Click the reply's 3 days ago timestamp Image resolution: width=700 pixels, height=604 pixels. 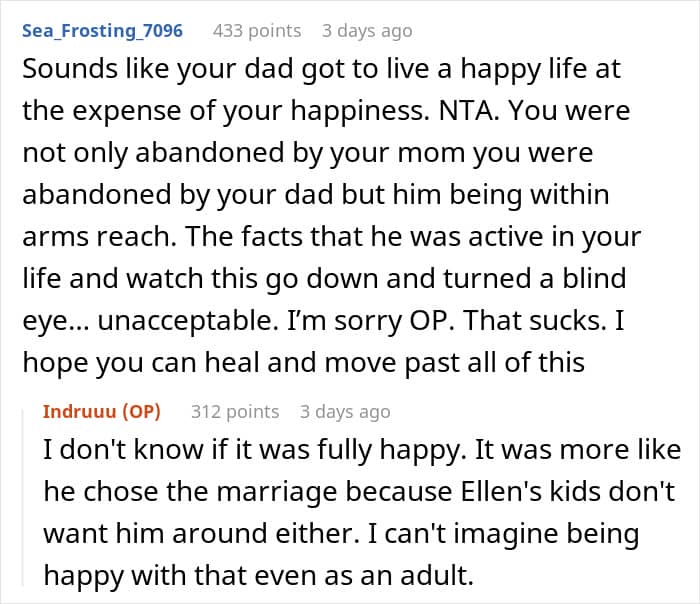point(345,411)
